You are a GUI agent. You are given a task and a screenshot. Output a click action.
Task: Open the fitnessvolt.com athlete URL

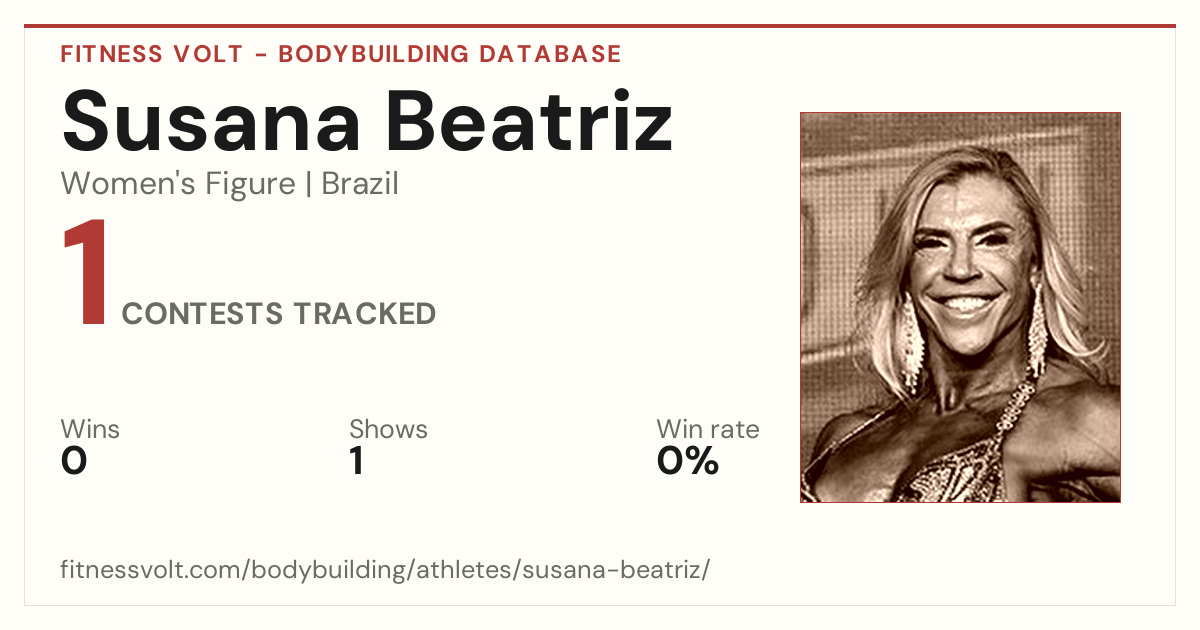(385, 570)
